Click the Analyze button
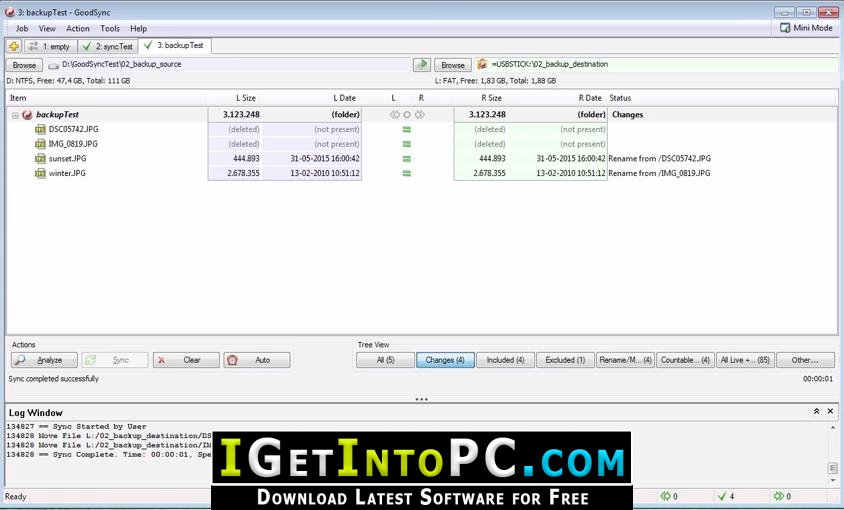Viewport: 844px width, 510px height. pyautogui.click(x=44, y=360)
